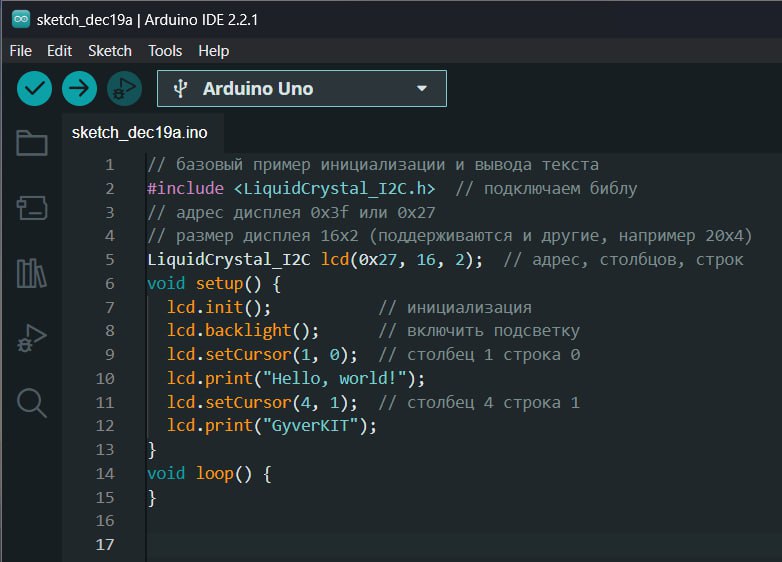Open the Help menu
782x562 pixels.
(x=213, y=51)
